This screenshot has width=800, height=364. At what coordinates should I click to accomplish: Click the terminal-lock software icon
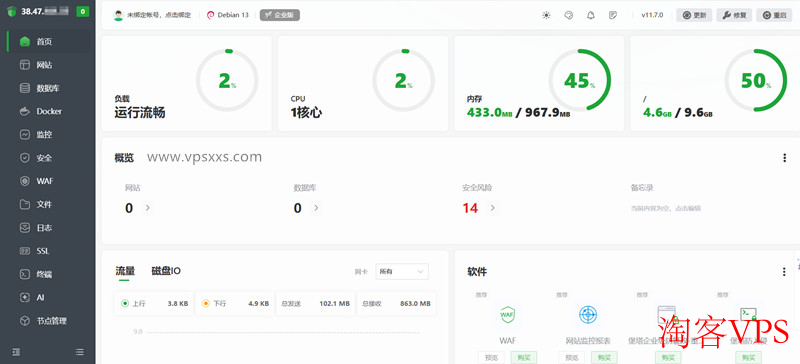pos(748,315)
